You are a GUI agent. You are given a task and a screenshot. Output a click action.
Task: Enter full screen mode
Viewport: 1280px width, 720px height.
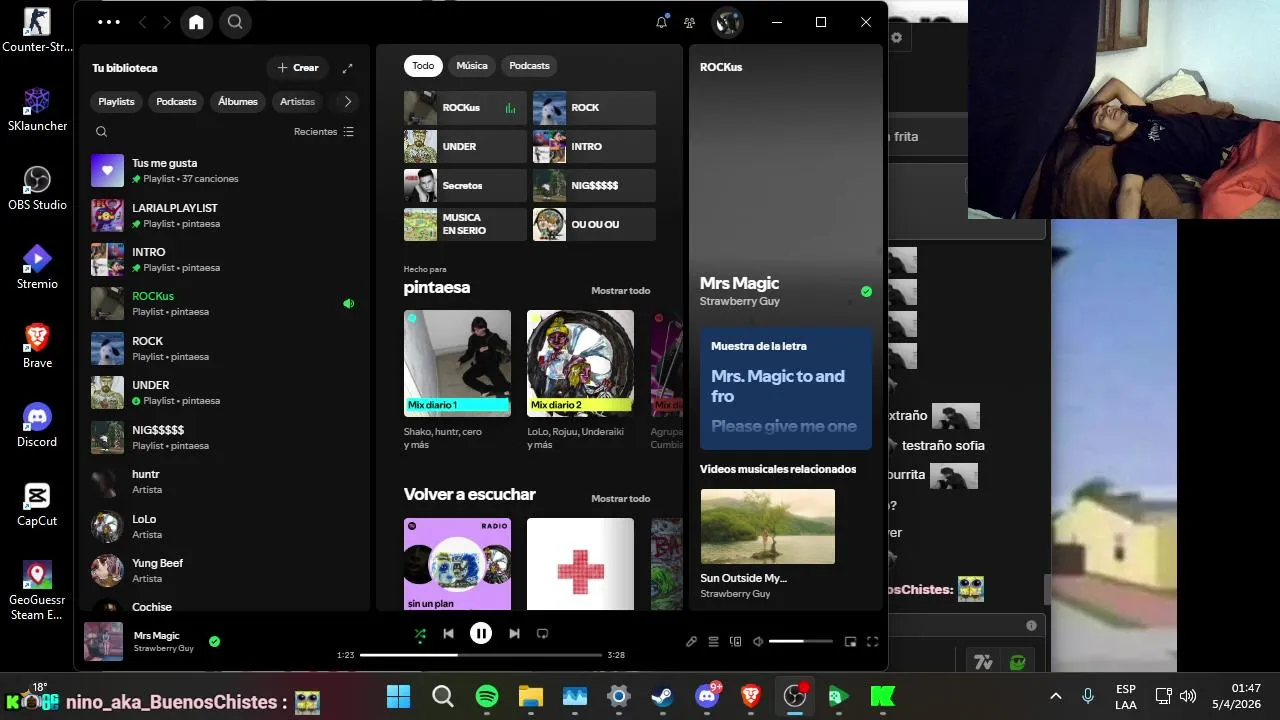pyautogui.click(x=872, y=642)
